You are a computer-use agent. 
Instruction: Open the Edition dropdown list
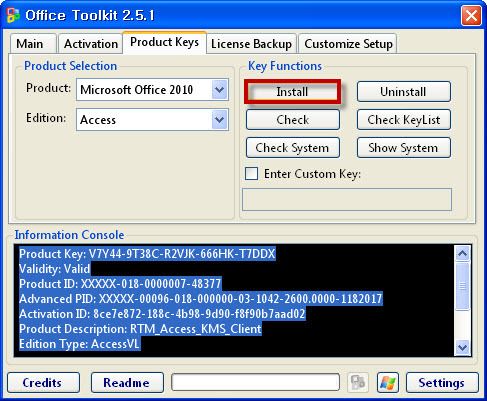[219, 119]
